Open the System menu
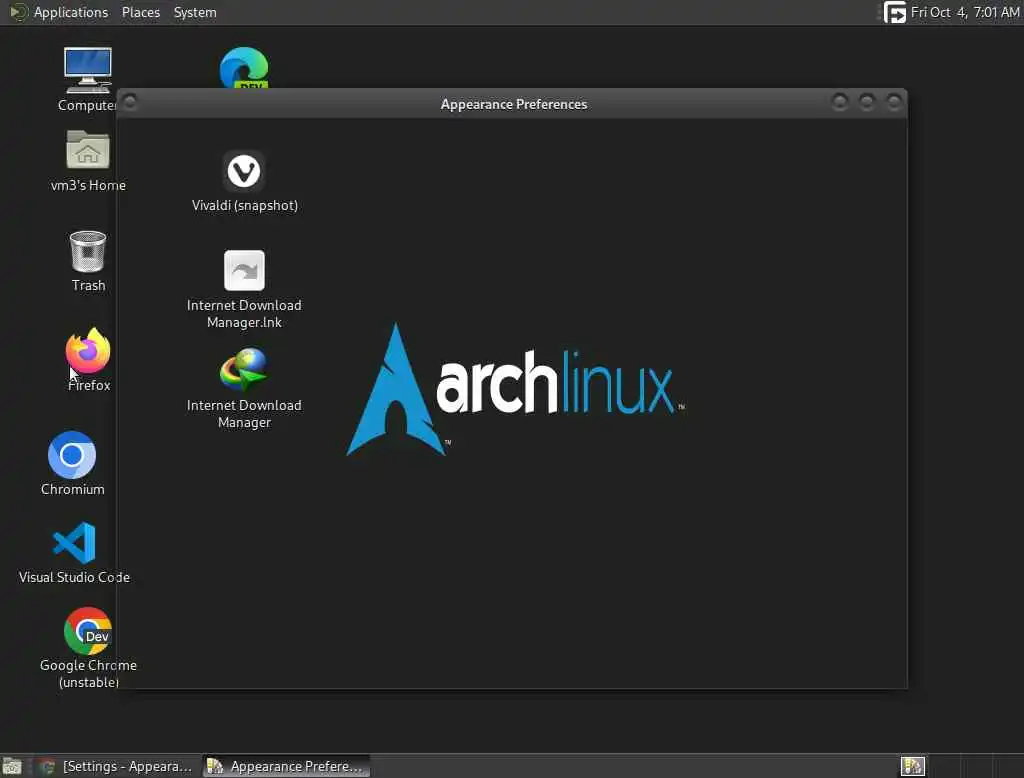 coord(195,12)
